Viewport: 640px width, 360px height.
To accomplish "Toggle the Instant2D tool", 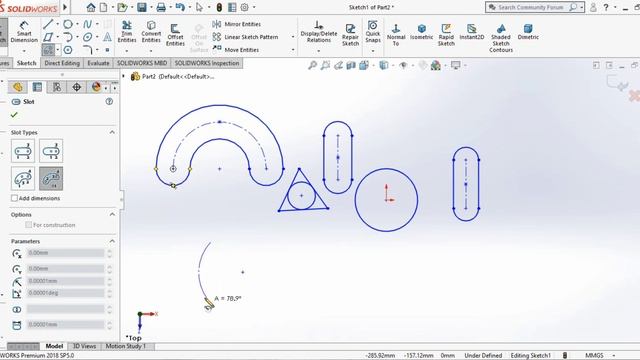I will [472, 31].
